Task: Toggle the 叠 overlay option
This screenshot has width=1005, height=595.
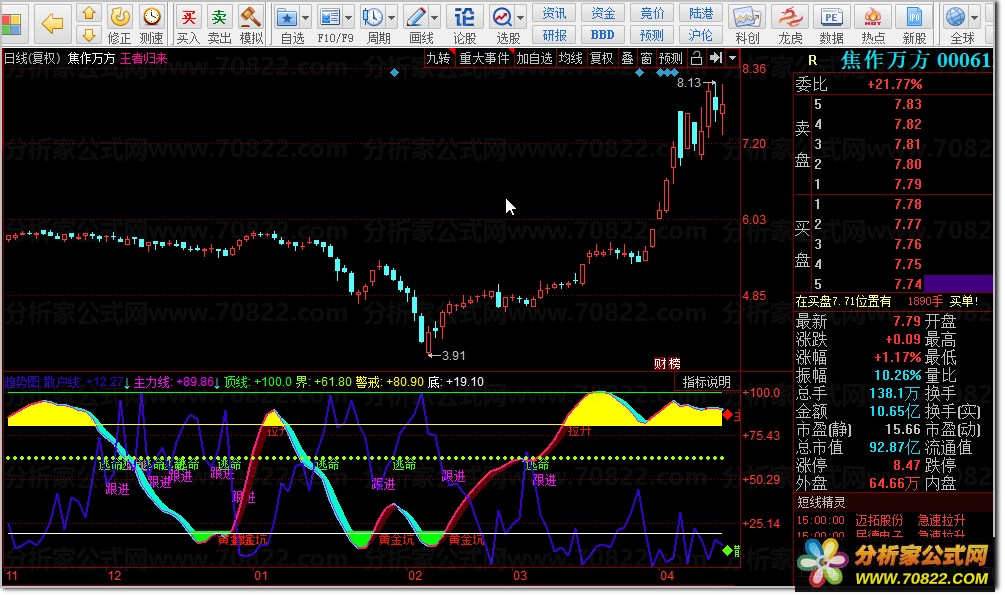Action: (x=627, y=58)
